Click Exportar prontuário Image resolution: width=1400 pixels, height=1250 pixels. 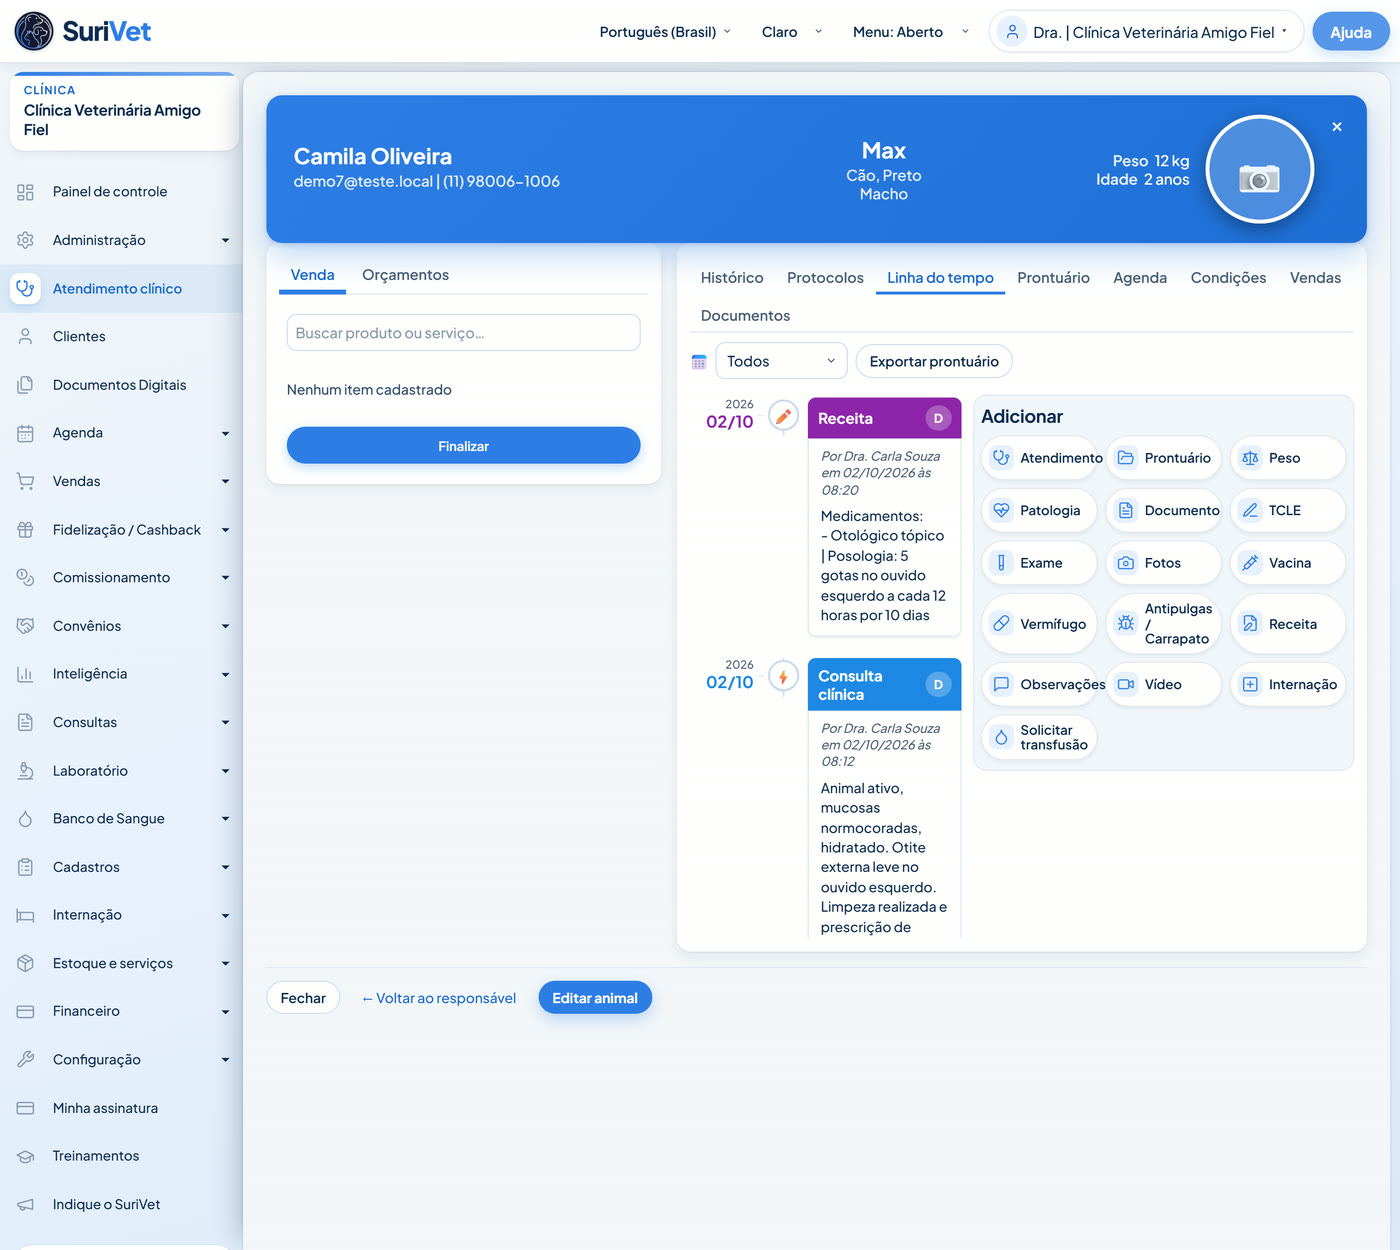(934, 361)
